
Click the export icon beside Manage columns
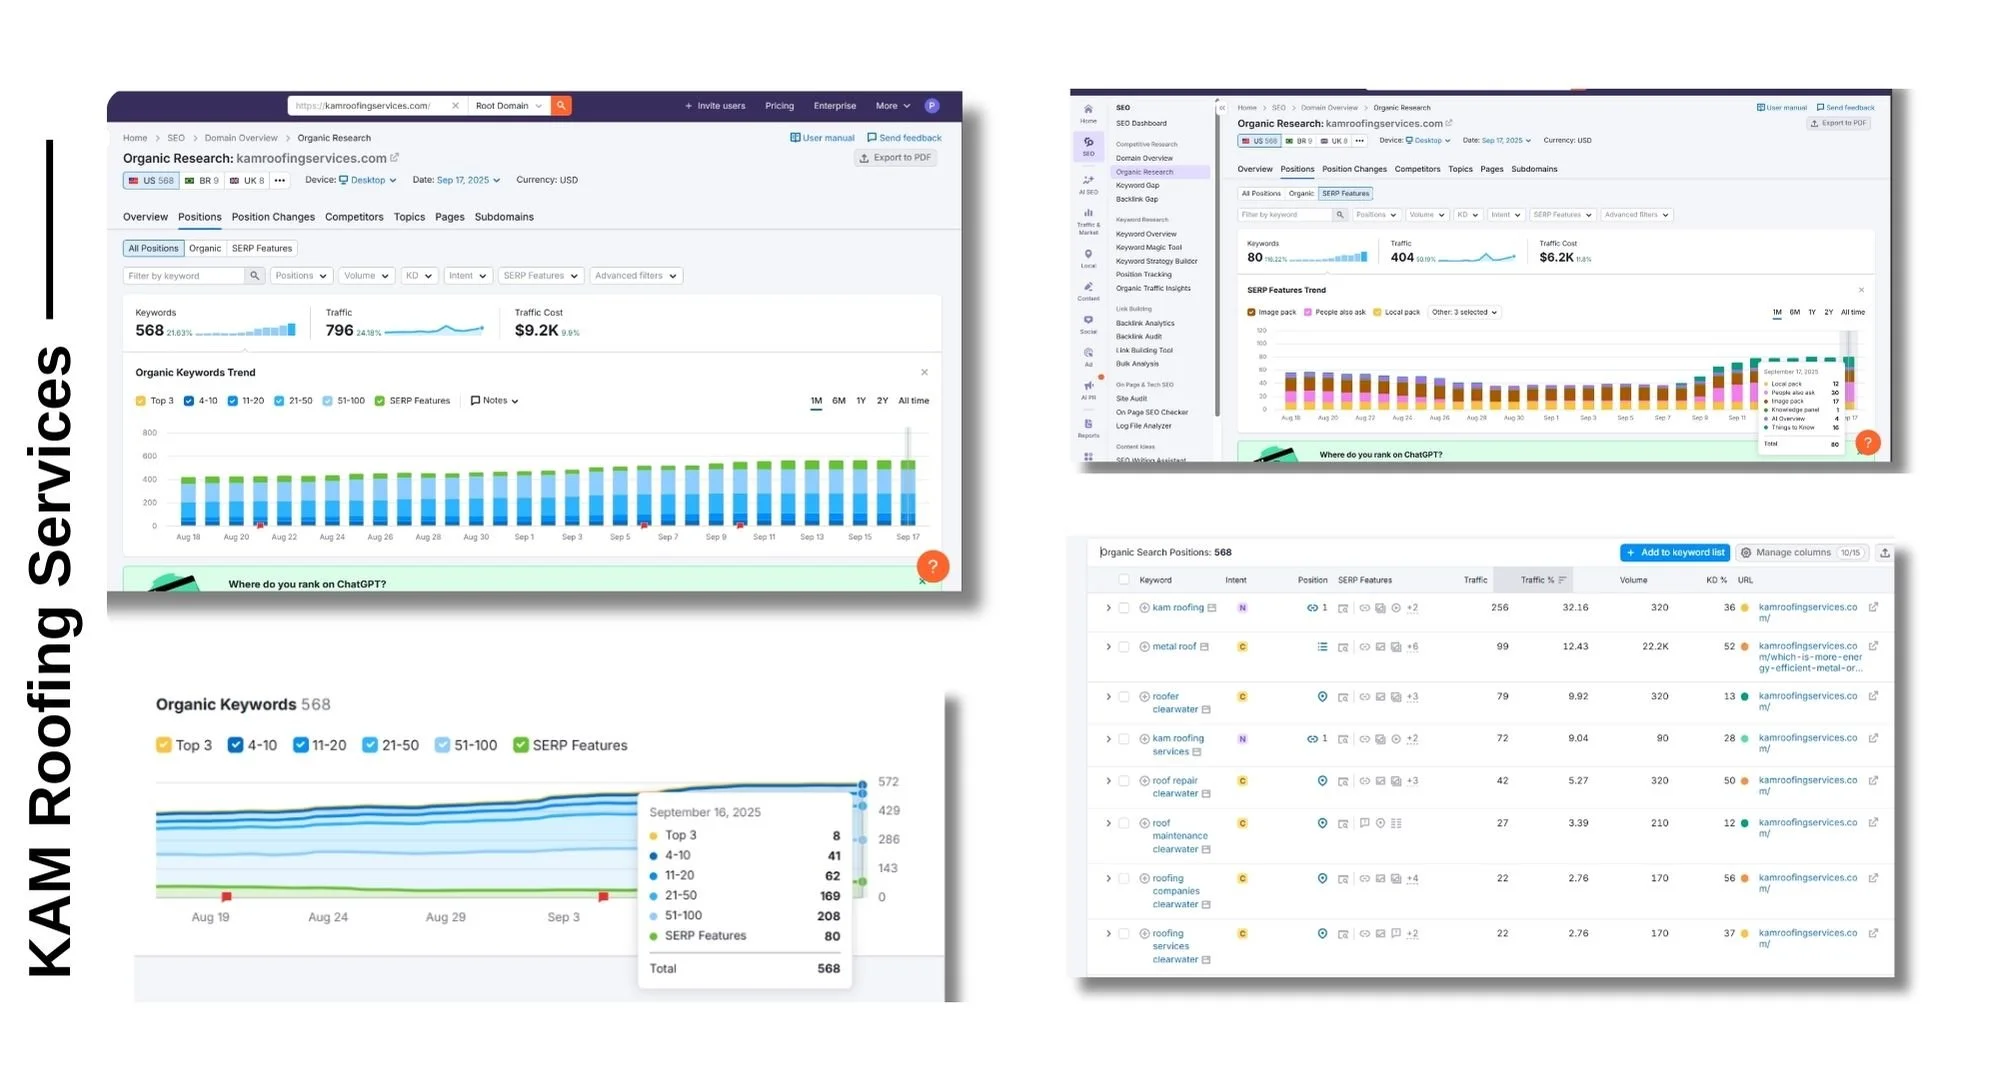tap(1884, 553)
